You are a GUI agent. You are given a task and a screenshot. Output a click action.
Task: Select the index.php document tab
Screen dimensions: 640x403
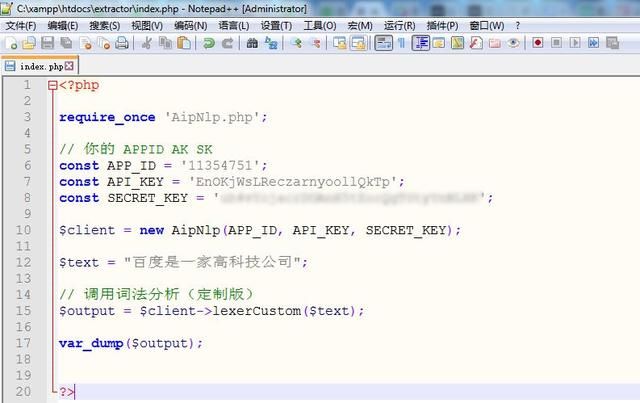40,66
